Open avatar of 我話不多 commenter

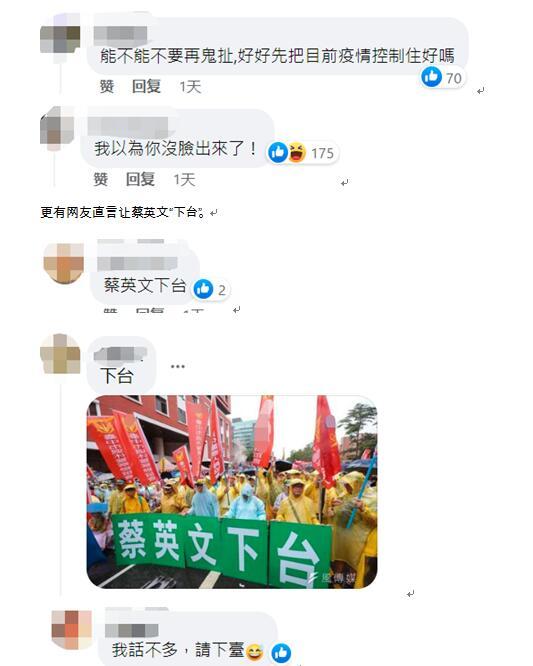[x=71, y=630]
